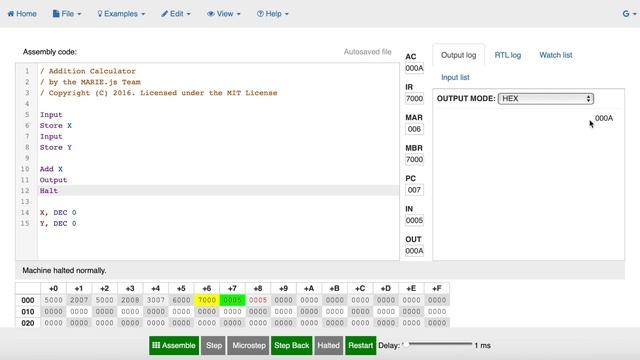Click the Machine halted normally status

click(64, 270)
